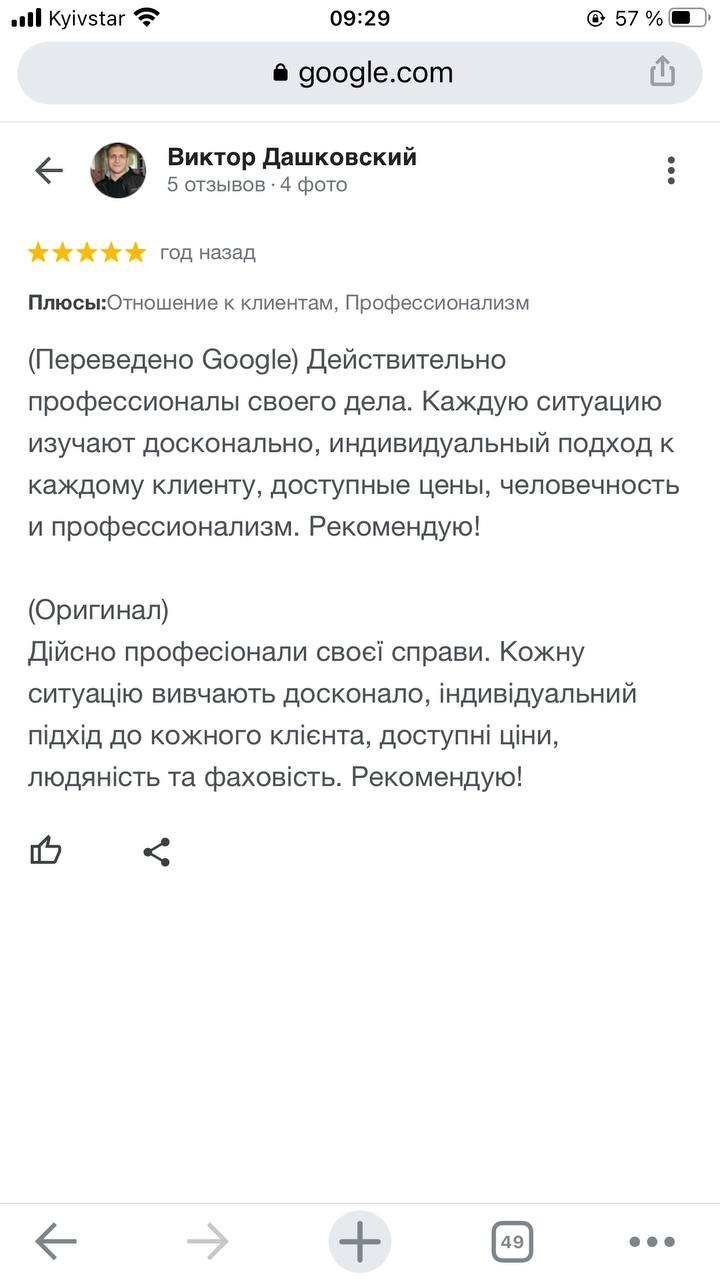Tap the browser share icon in address bar
Image resolution: width=720 pixels, height=1280 pixels.
(x=662, y=72)
